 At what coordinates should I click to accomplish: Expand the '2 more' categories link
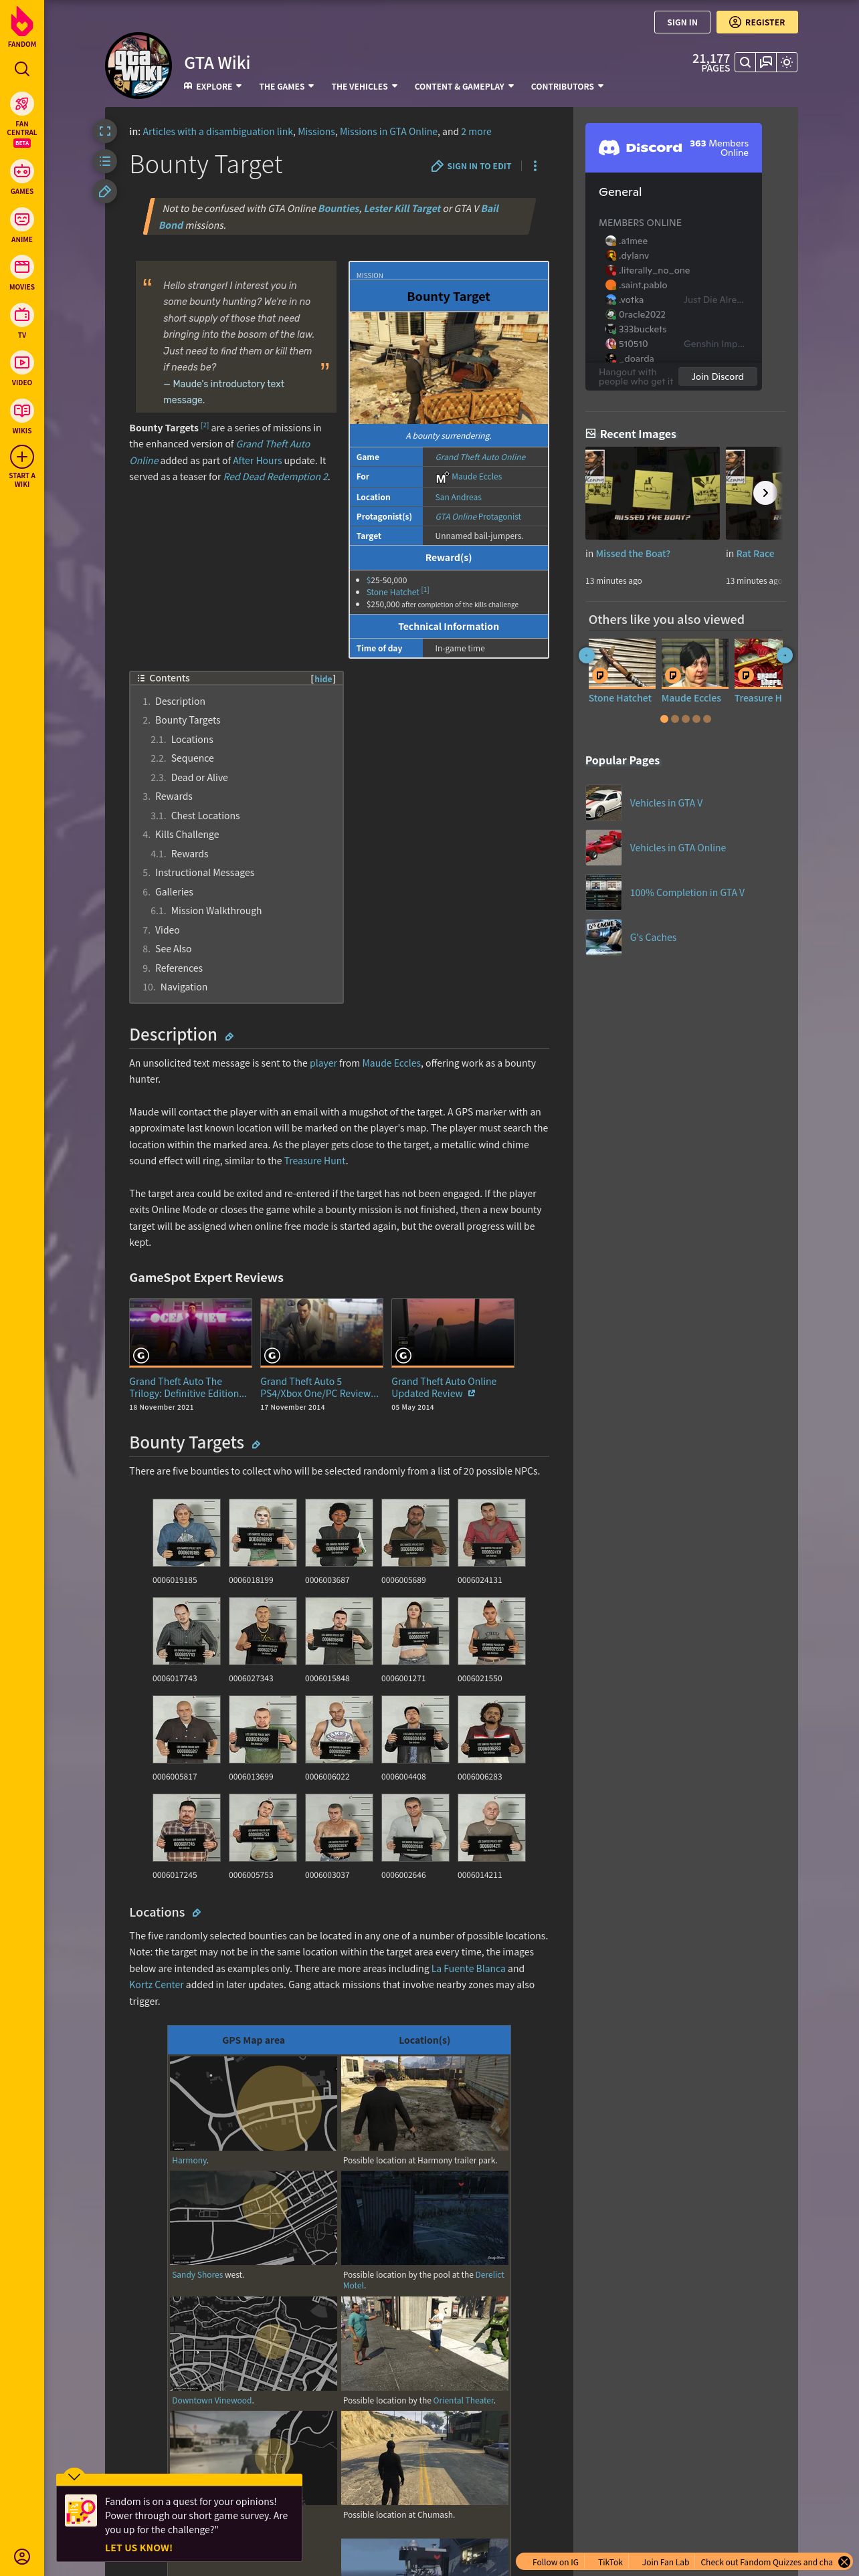476,132
